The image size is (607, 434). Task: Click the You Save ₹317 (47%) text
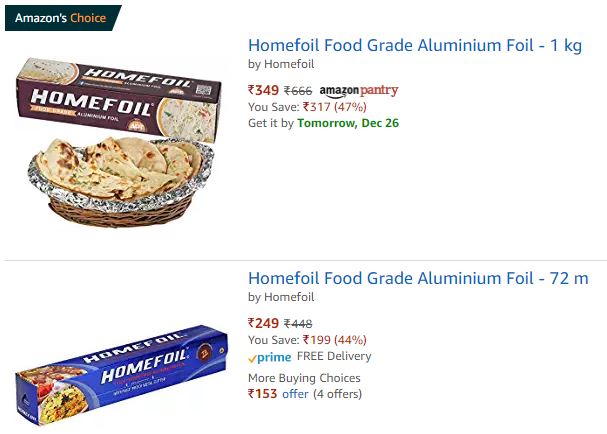(x=307, y=107)
